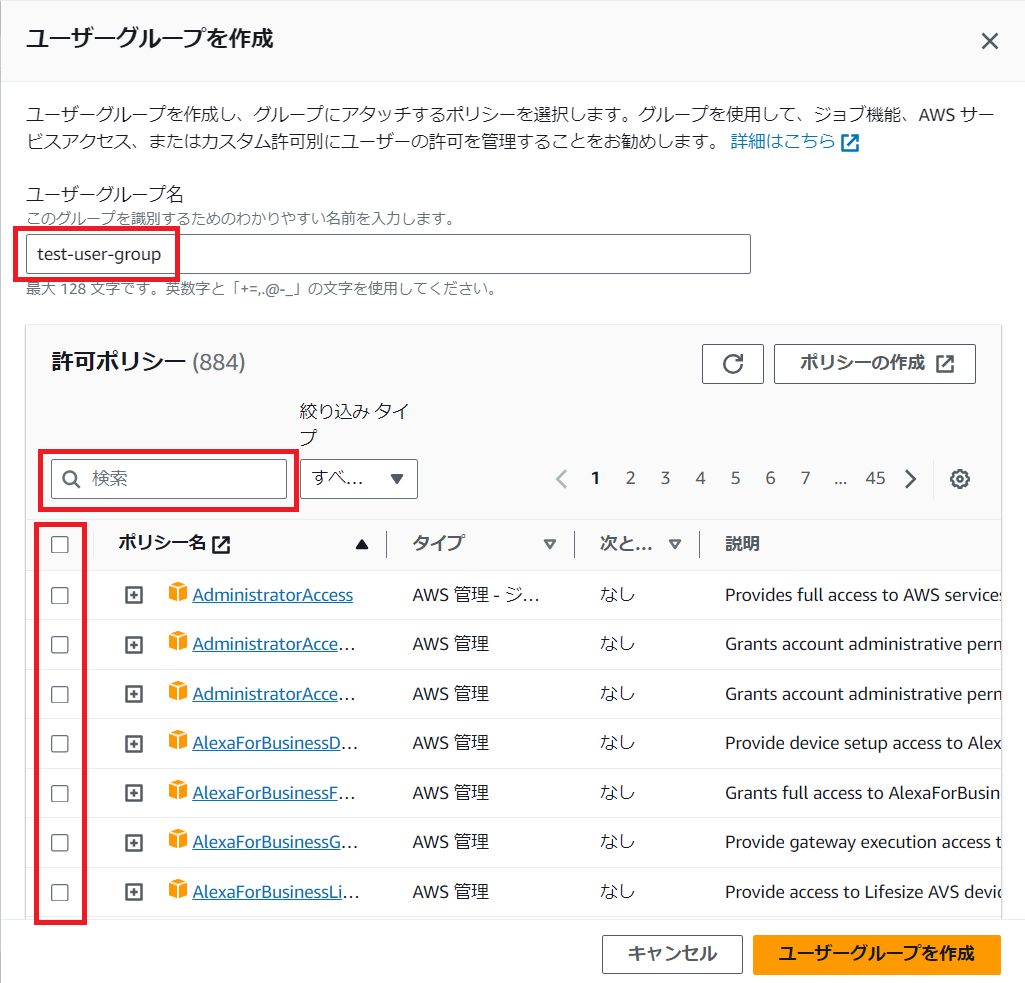Expand the AlexaForBusinessLi... policy row
This screenshot has width=1025, height=983.
[134, 893]
